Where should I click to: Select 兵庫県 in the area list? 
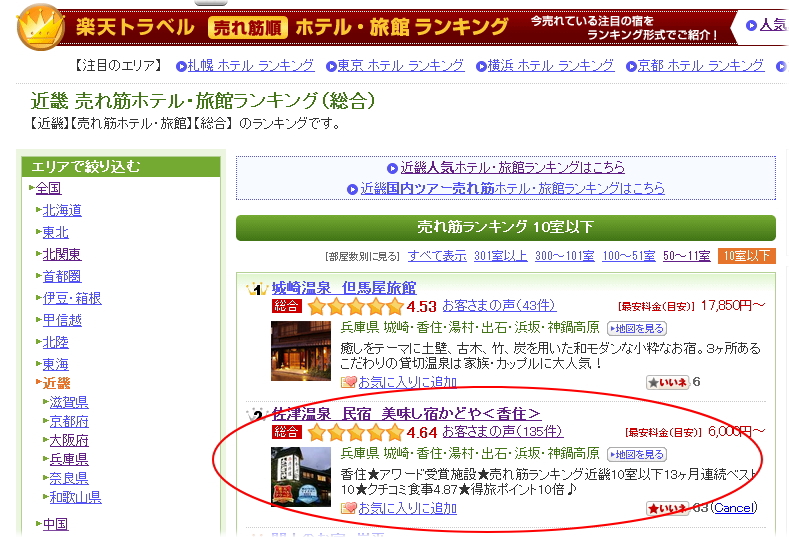click(69, 459)
